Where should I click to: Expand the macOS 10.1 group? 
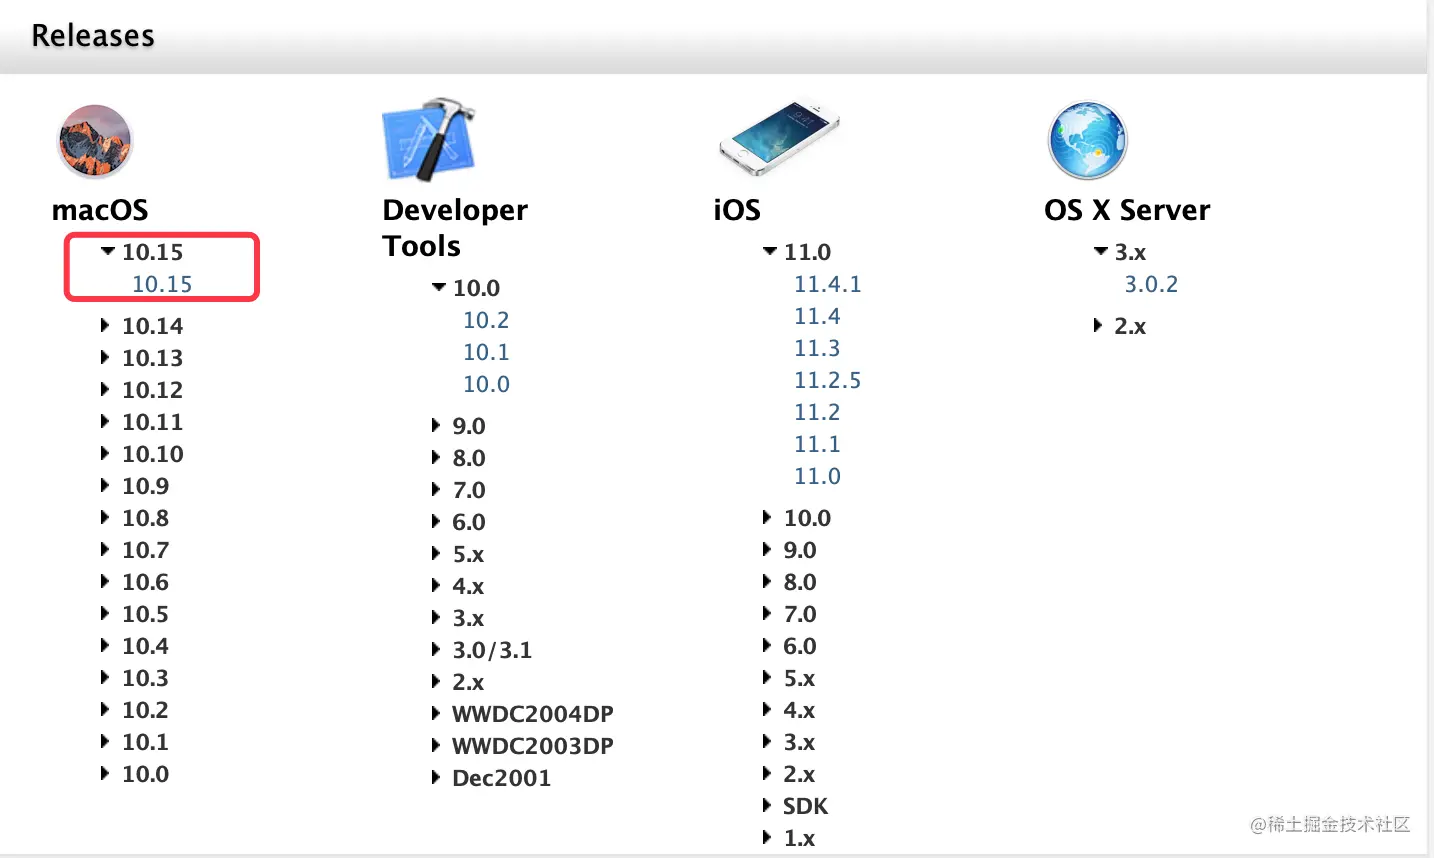[105, 741]
